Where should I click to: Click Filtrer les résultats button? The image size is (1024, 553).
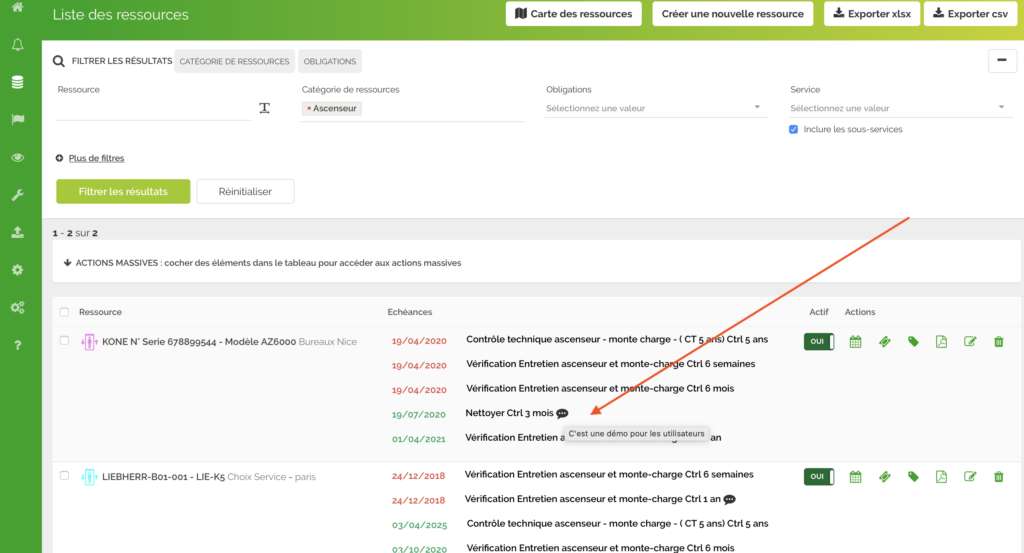[123, 191]
